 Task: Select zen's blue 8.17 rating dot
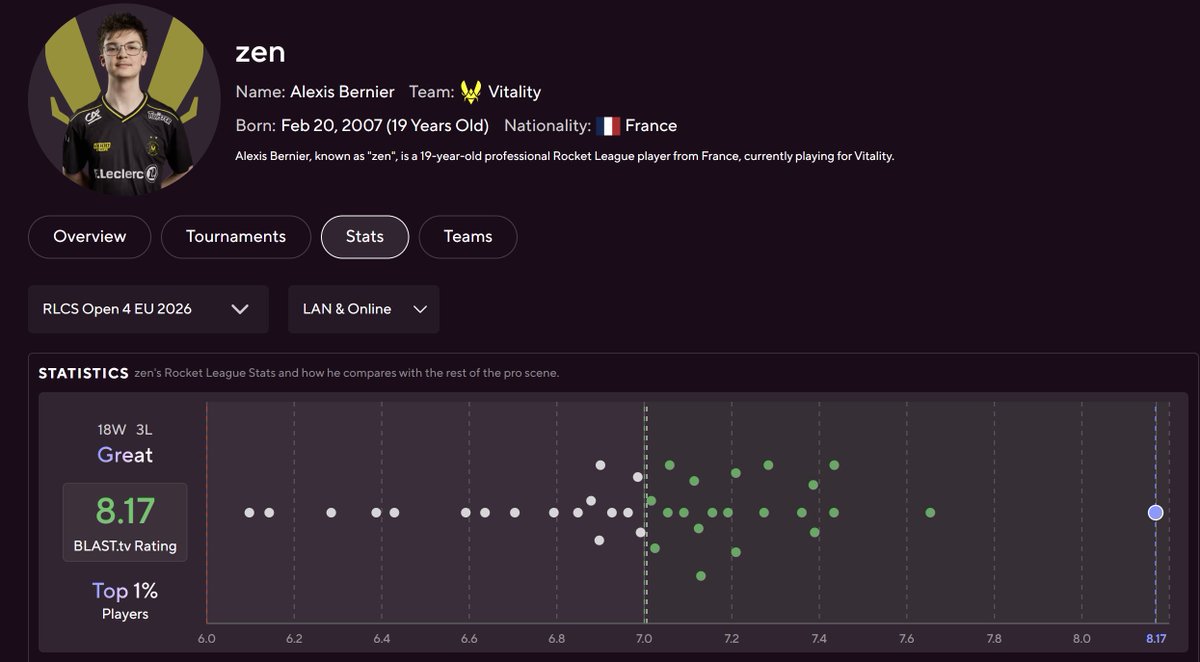[x=1155, y=512]
